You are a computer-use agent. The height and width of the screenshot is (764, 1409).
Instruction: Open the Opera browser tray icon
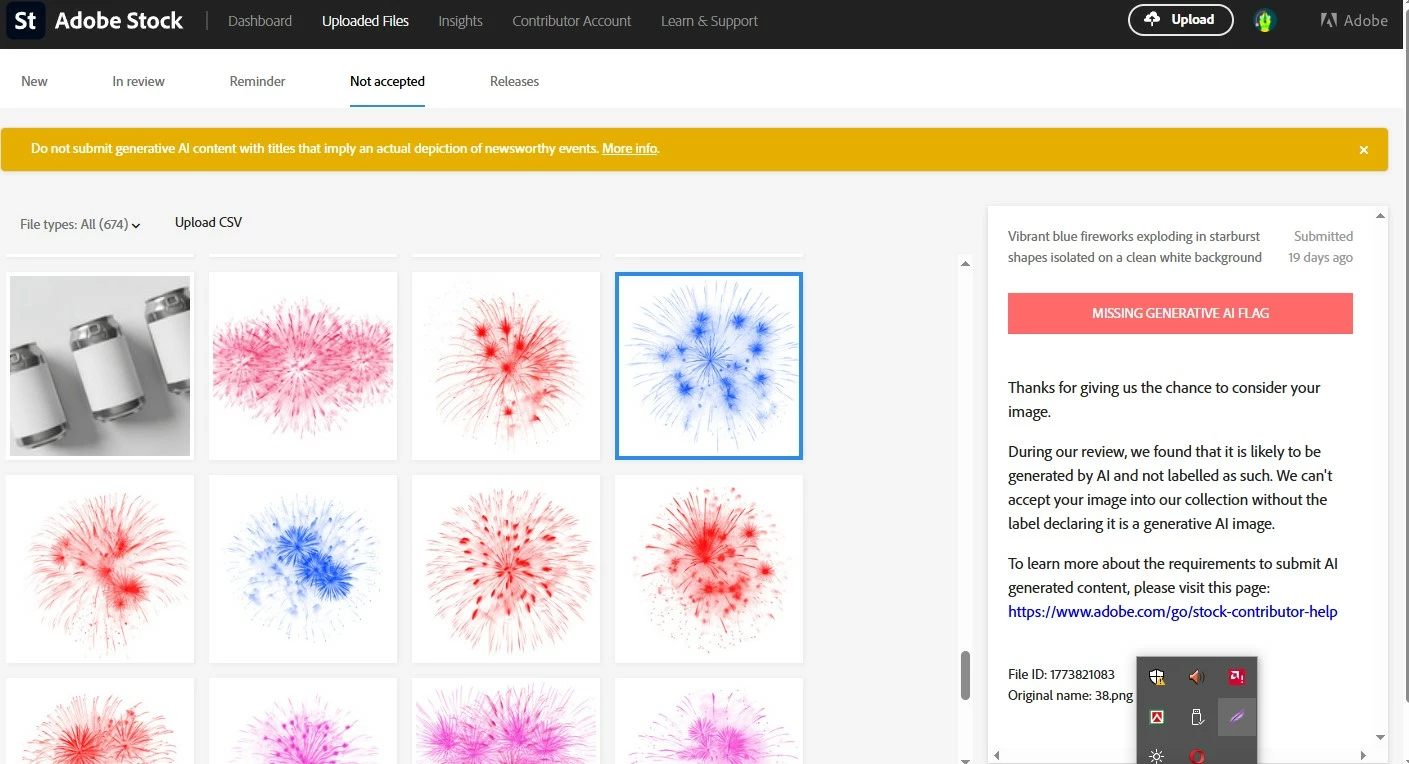(x=1197, y=755)
